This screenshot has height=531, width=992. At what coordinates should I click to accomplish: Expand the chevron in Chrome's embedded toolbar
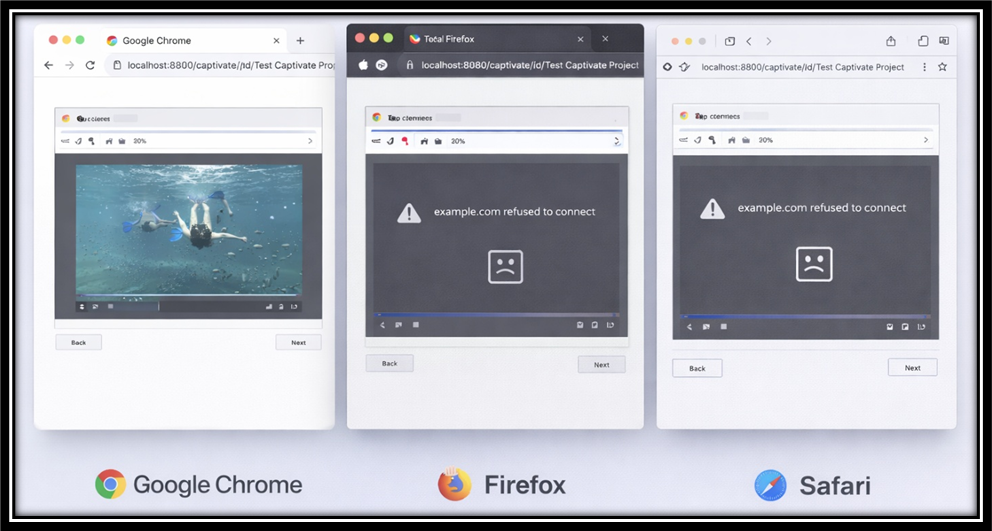click(x=310, y=141)
